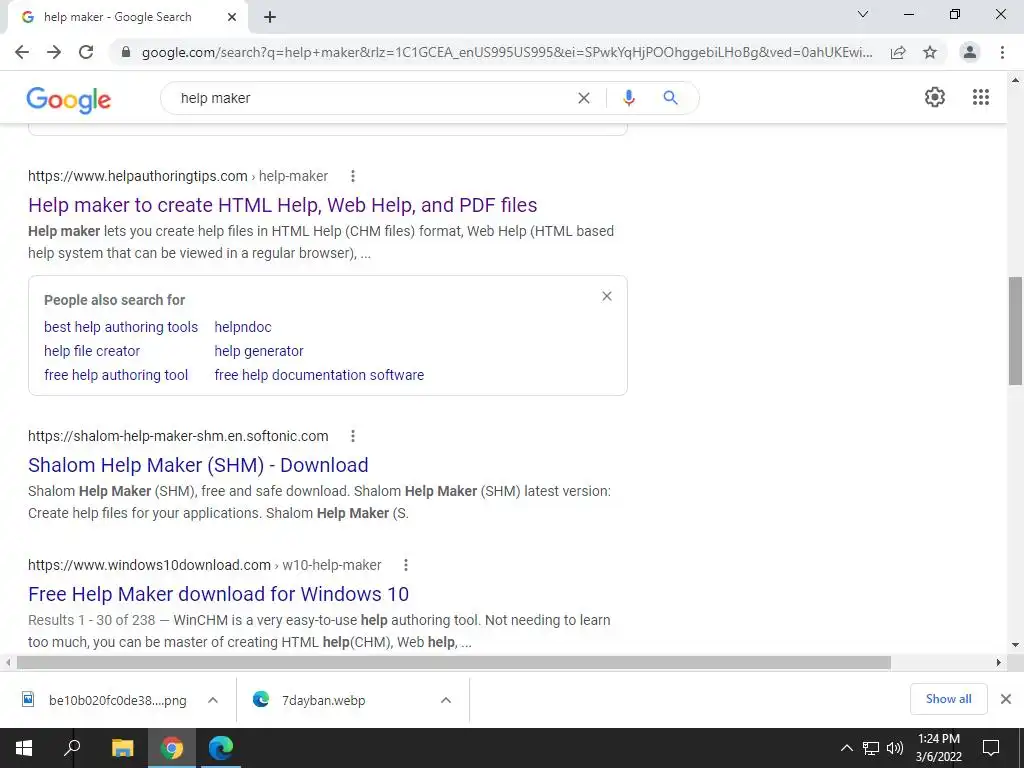The width and height of the screenshot is (1024, 768).
Task: Click the address bar URL
Action: pyautogui.click(x=507, y=52)
